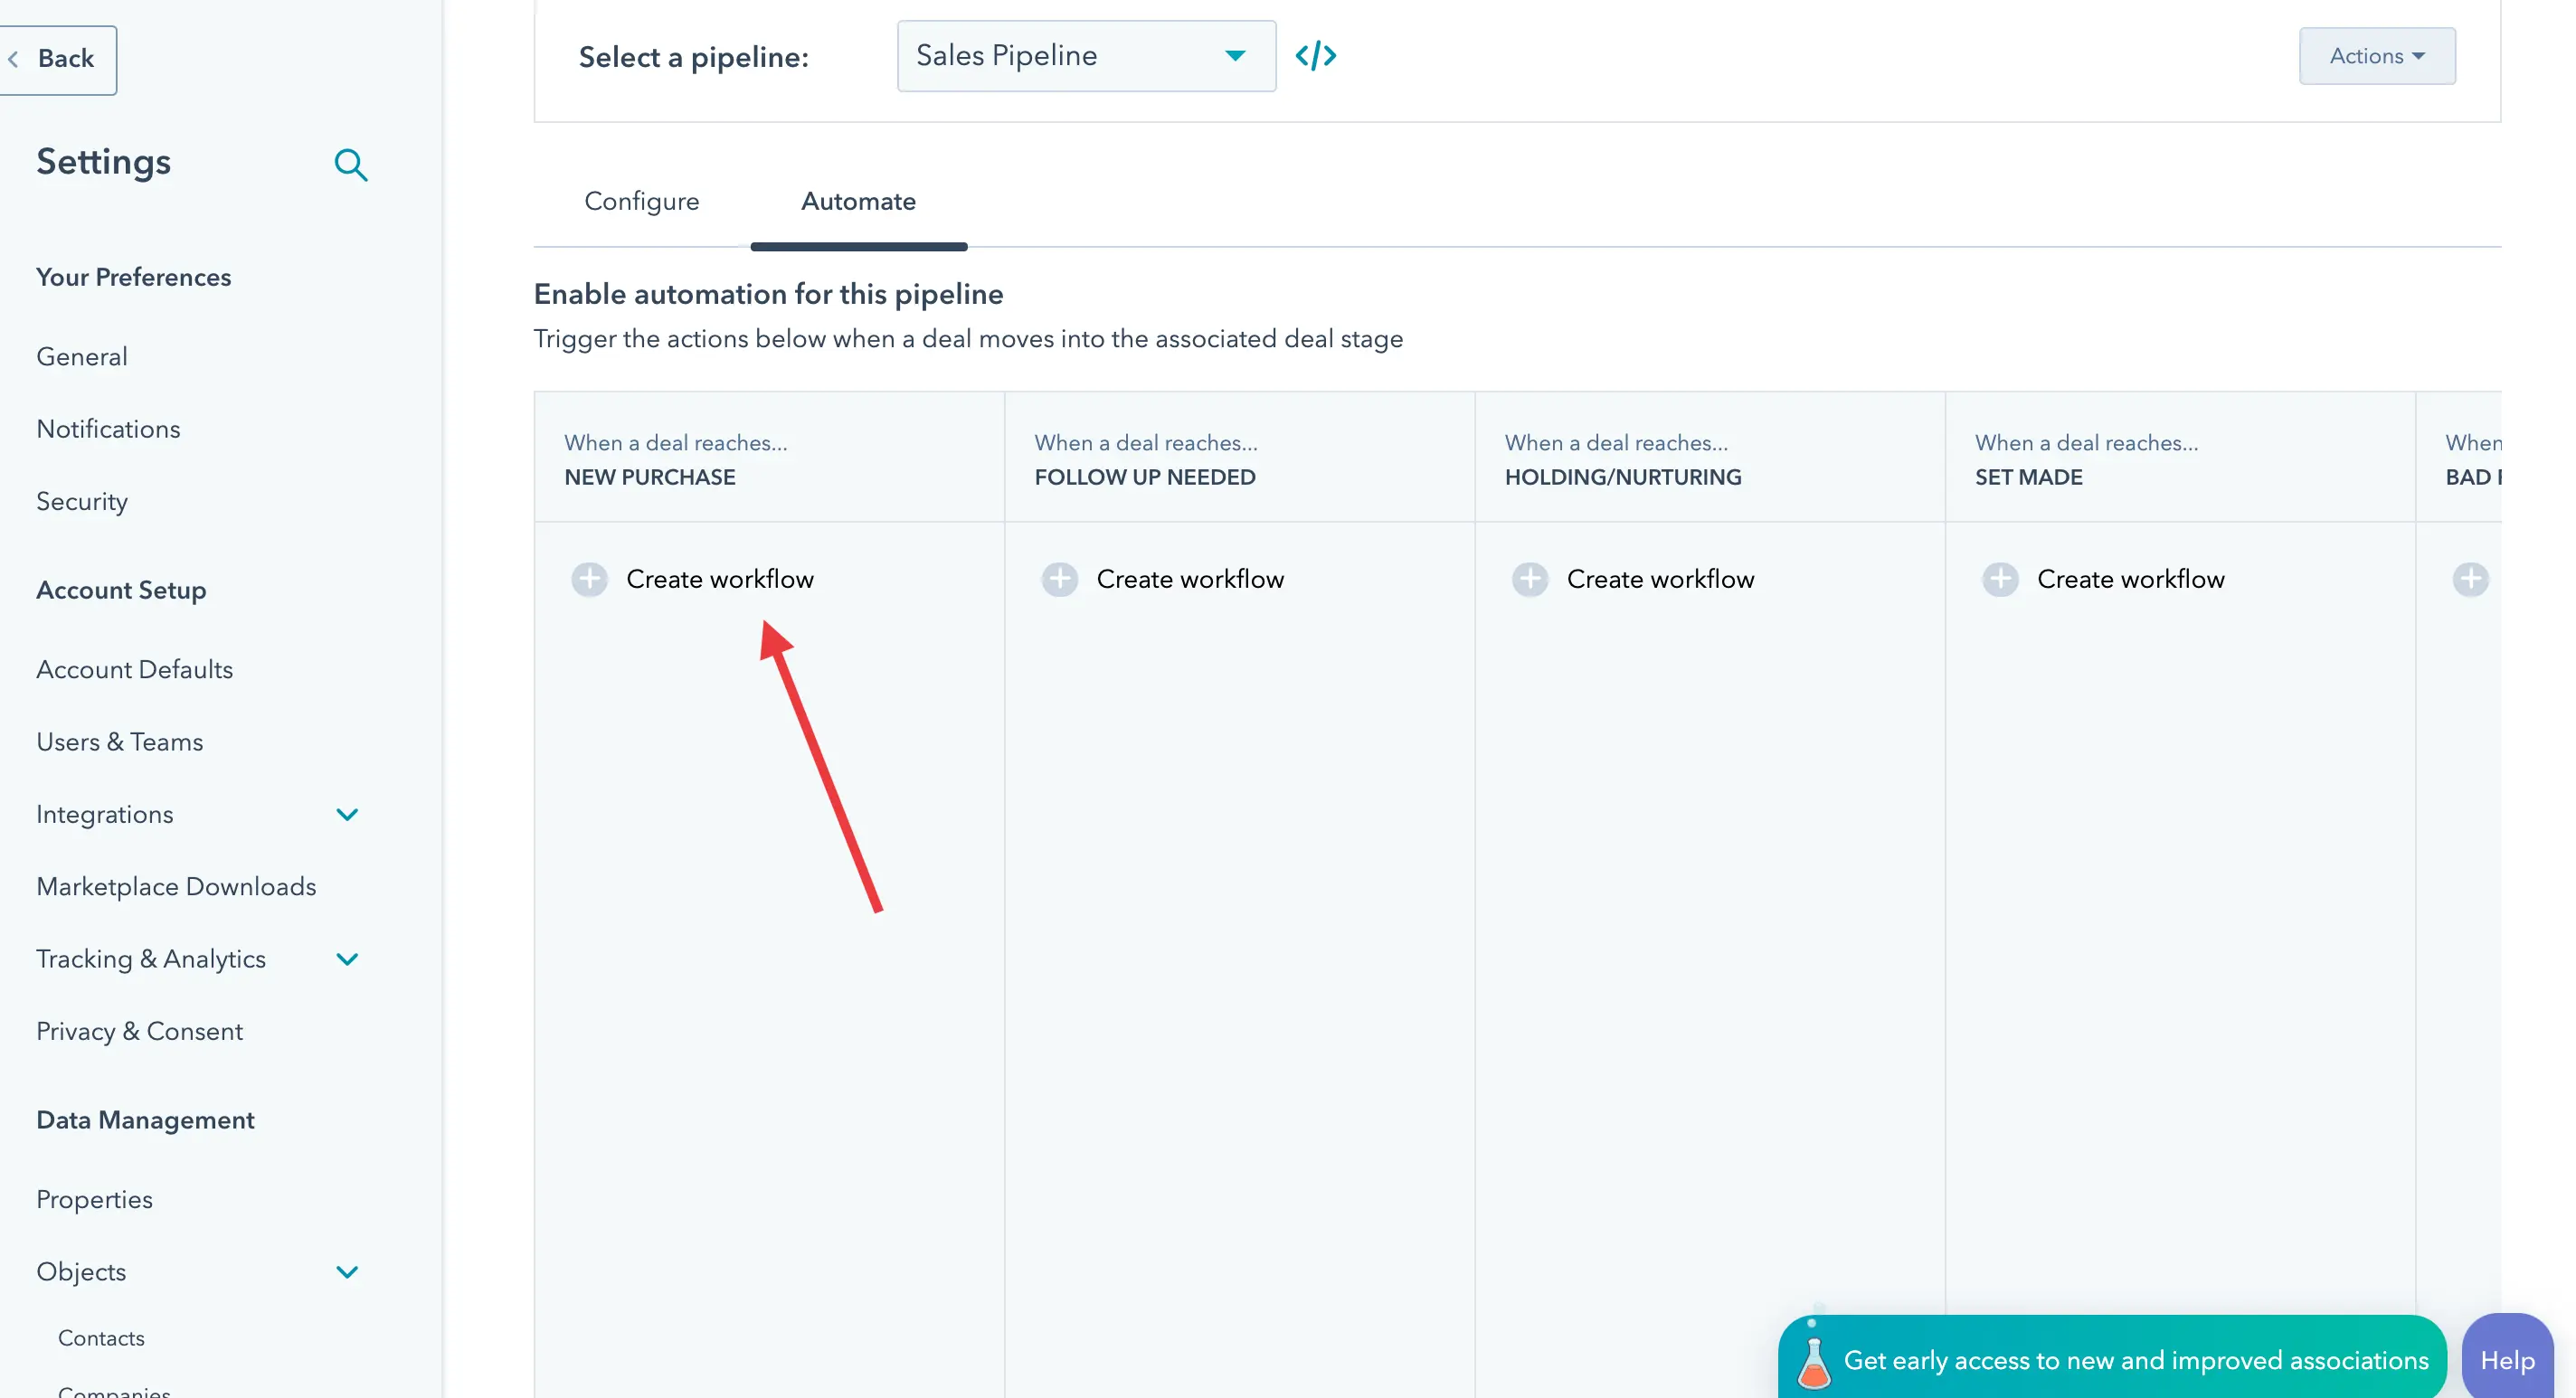Open Notifications settings
Viewport: 2576px width, 1398px height.
[x=108, y=429]
